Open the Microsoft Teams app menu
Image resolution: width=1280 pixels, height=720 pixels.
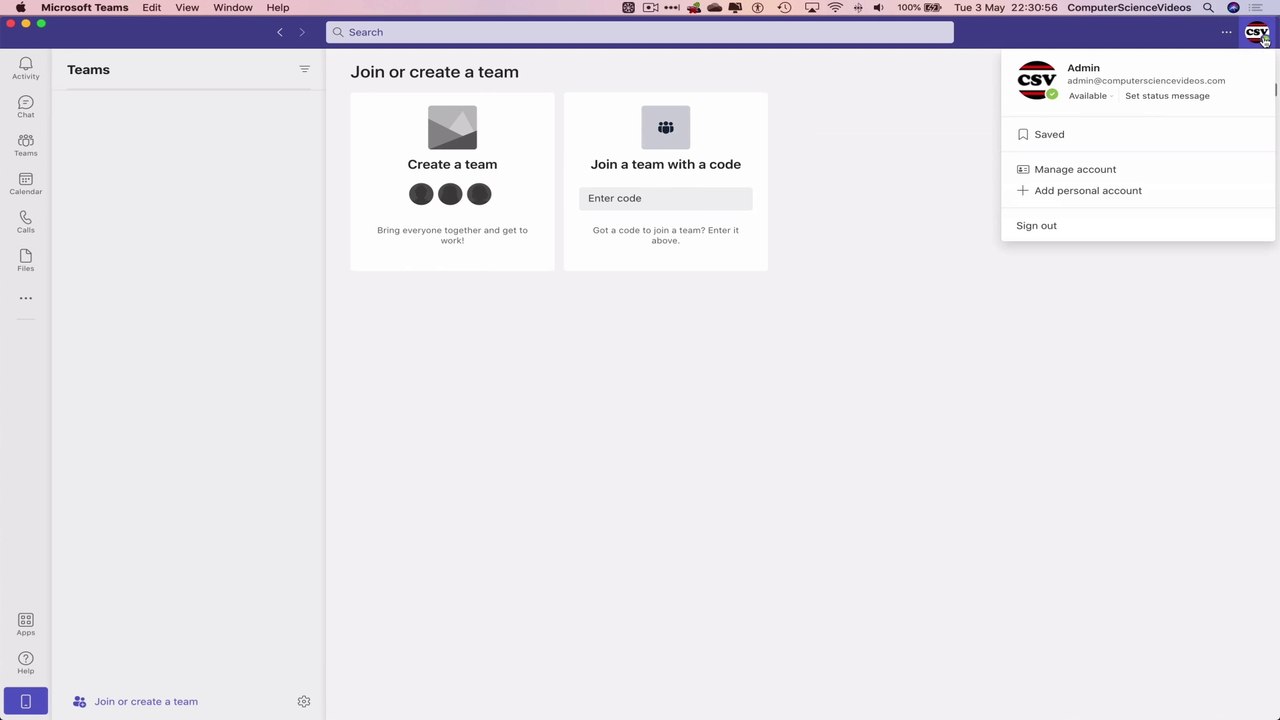point(84,8)
